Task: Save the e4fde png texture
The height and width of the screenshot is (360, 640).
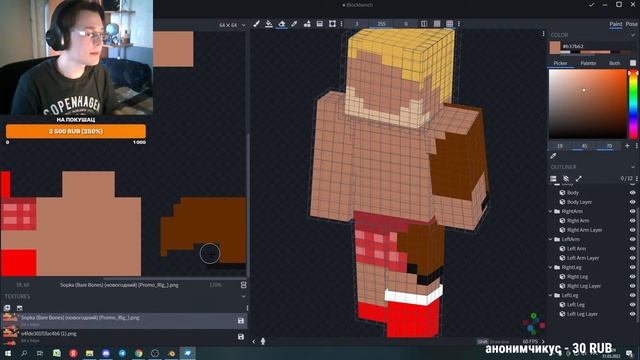Action: coord(241,337)
